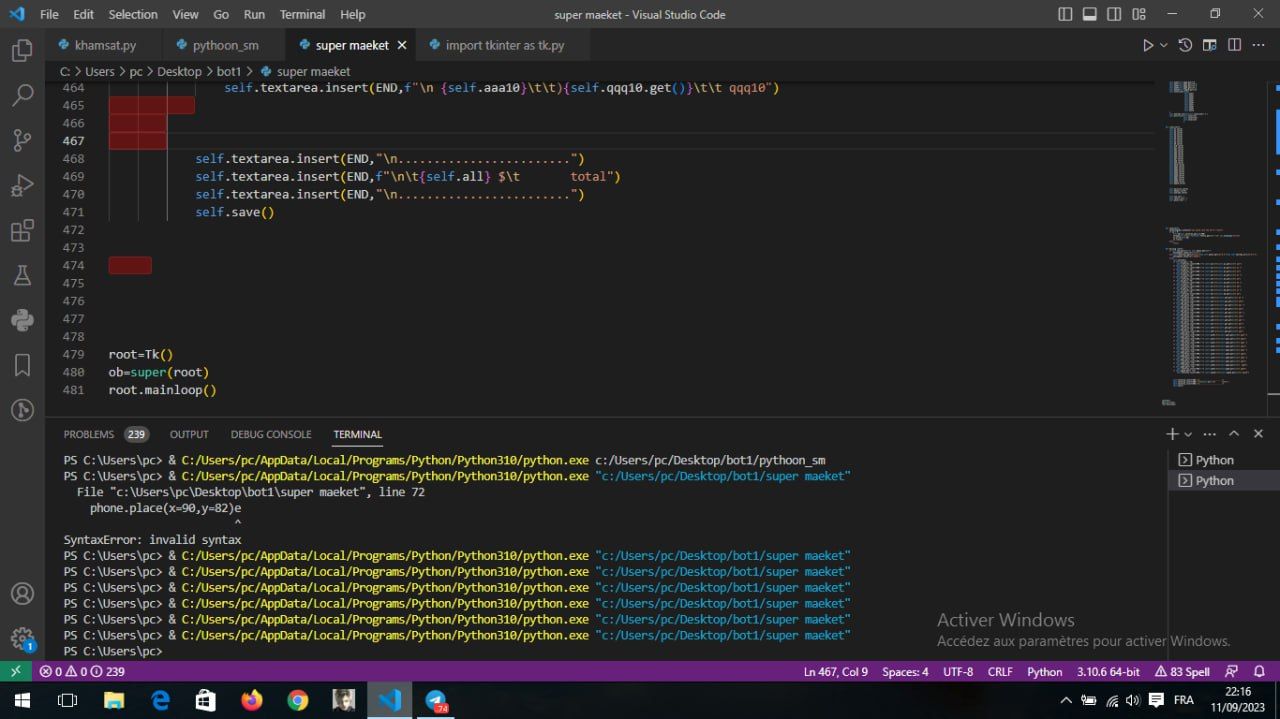Switch to the PROBLEMS panel tab
1280x719 pixels.
(x=89, y=434)
